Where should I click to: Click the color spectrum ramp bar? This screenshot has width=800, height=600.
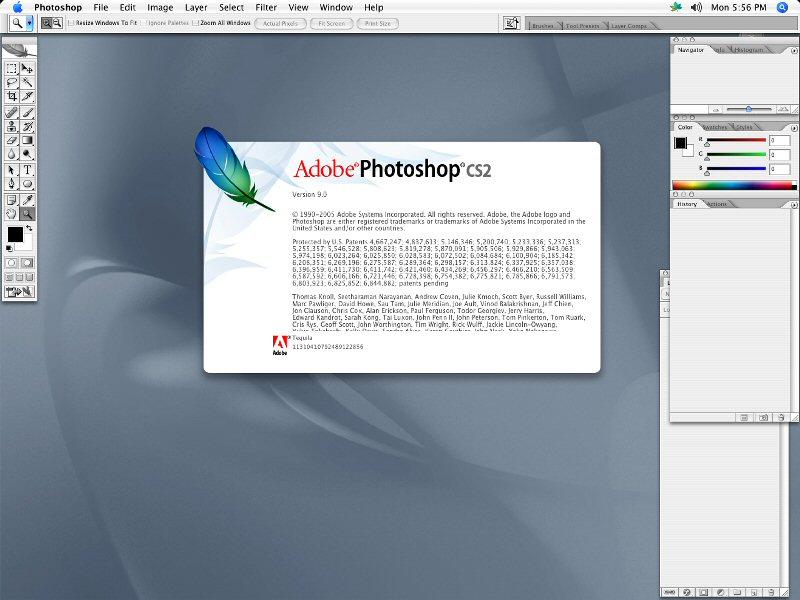click(x=732, y=185)
